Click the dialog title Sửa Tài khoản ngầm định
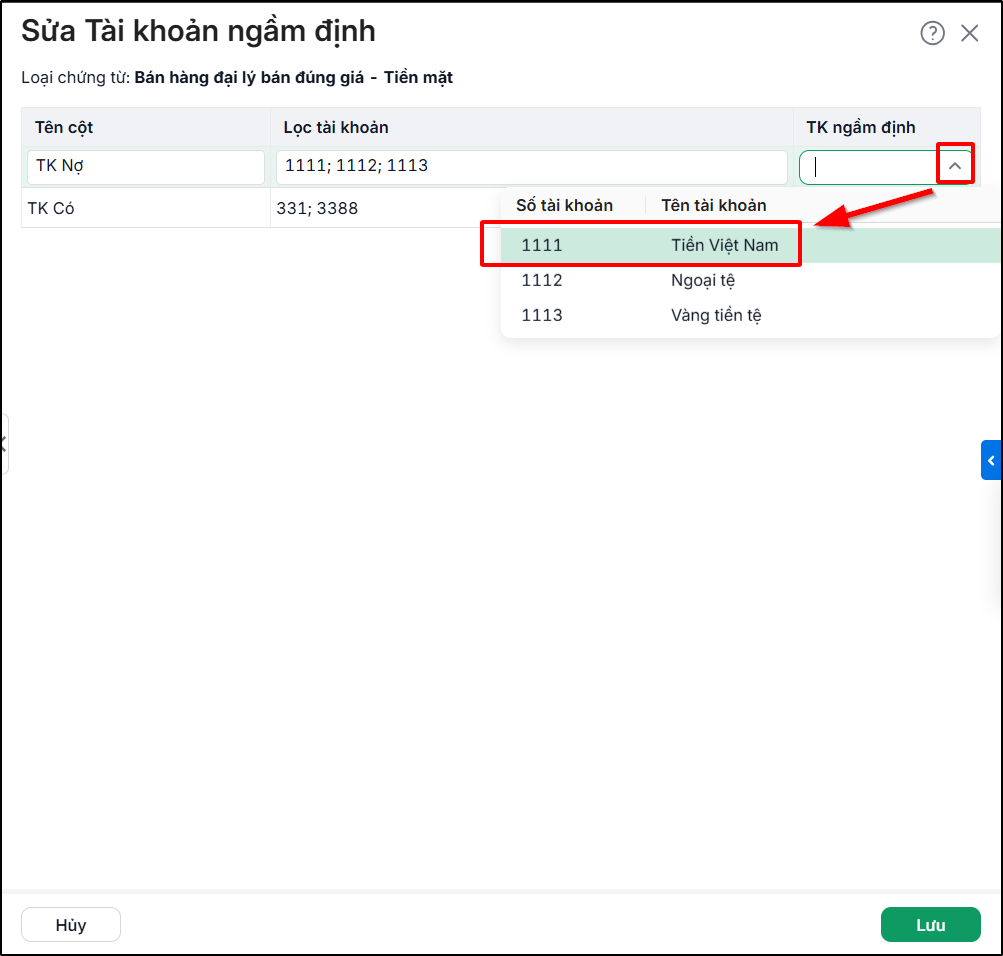The height and width of the screenshot is (956, 1003). tap(198, 31)
